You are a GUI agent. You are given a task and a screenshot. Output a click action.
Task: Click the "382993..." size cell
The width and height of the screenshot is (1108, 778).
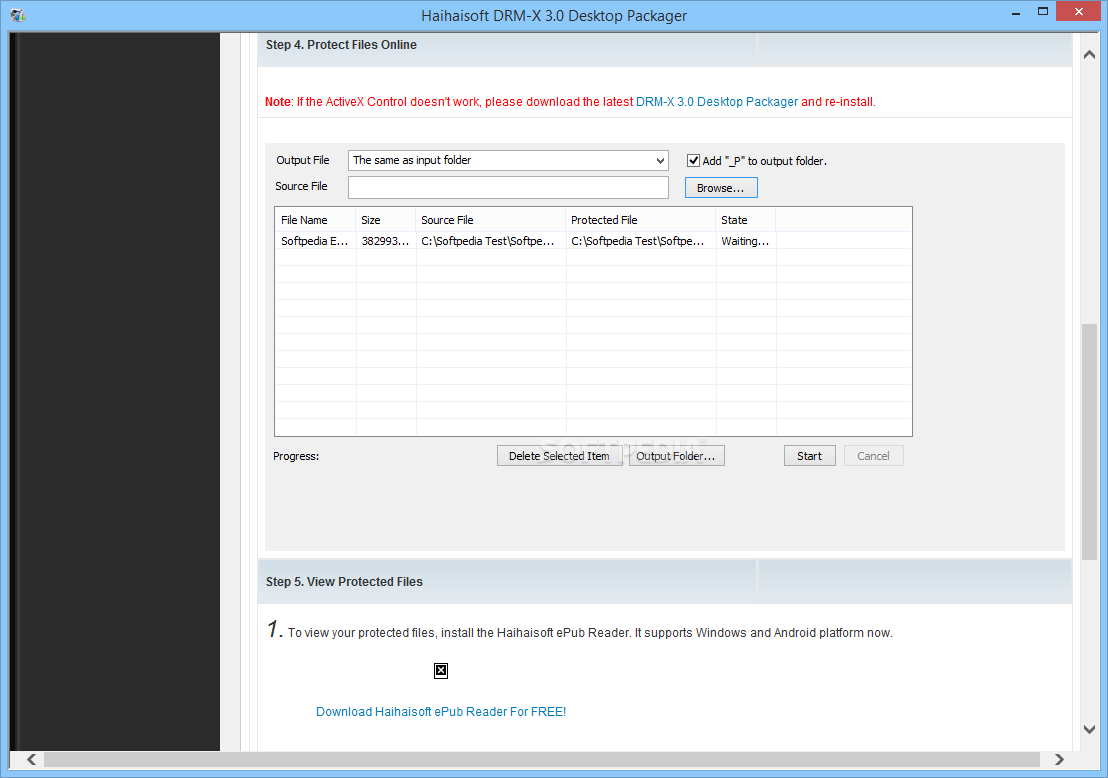[x=386, y=241]
